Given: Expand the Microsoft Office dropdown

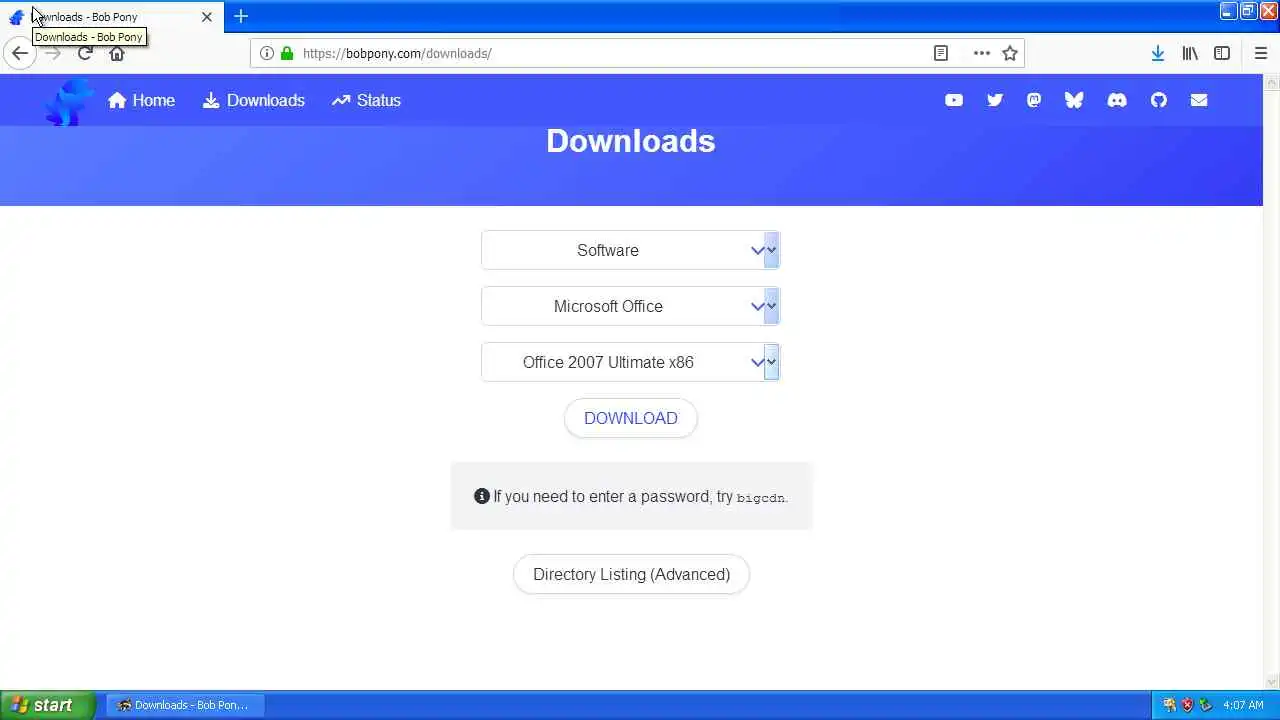Looking at the screenshot, I should 630,306.
